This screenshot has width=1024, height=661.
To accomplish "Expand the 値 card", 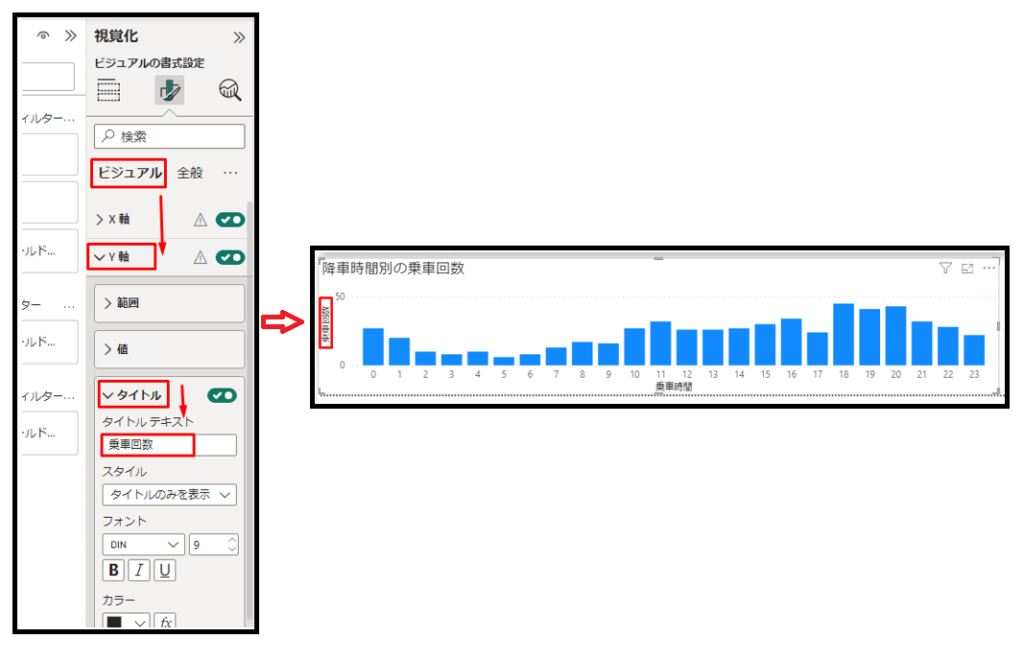I will 170,349.
